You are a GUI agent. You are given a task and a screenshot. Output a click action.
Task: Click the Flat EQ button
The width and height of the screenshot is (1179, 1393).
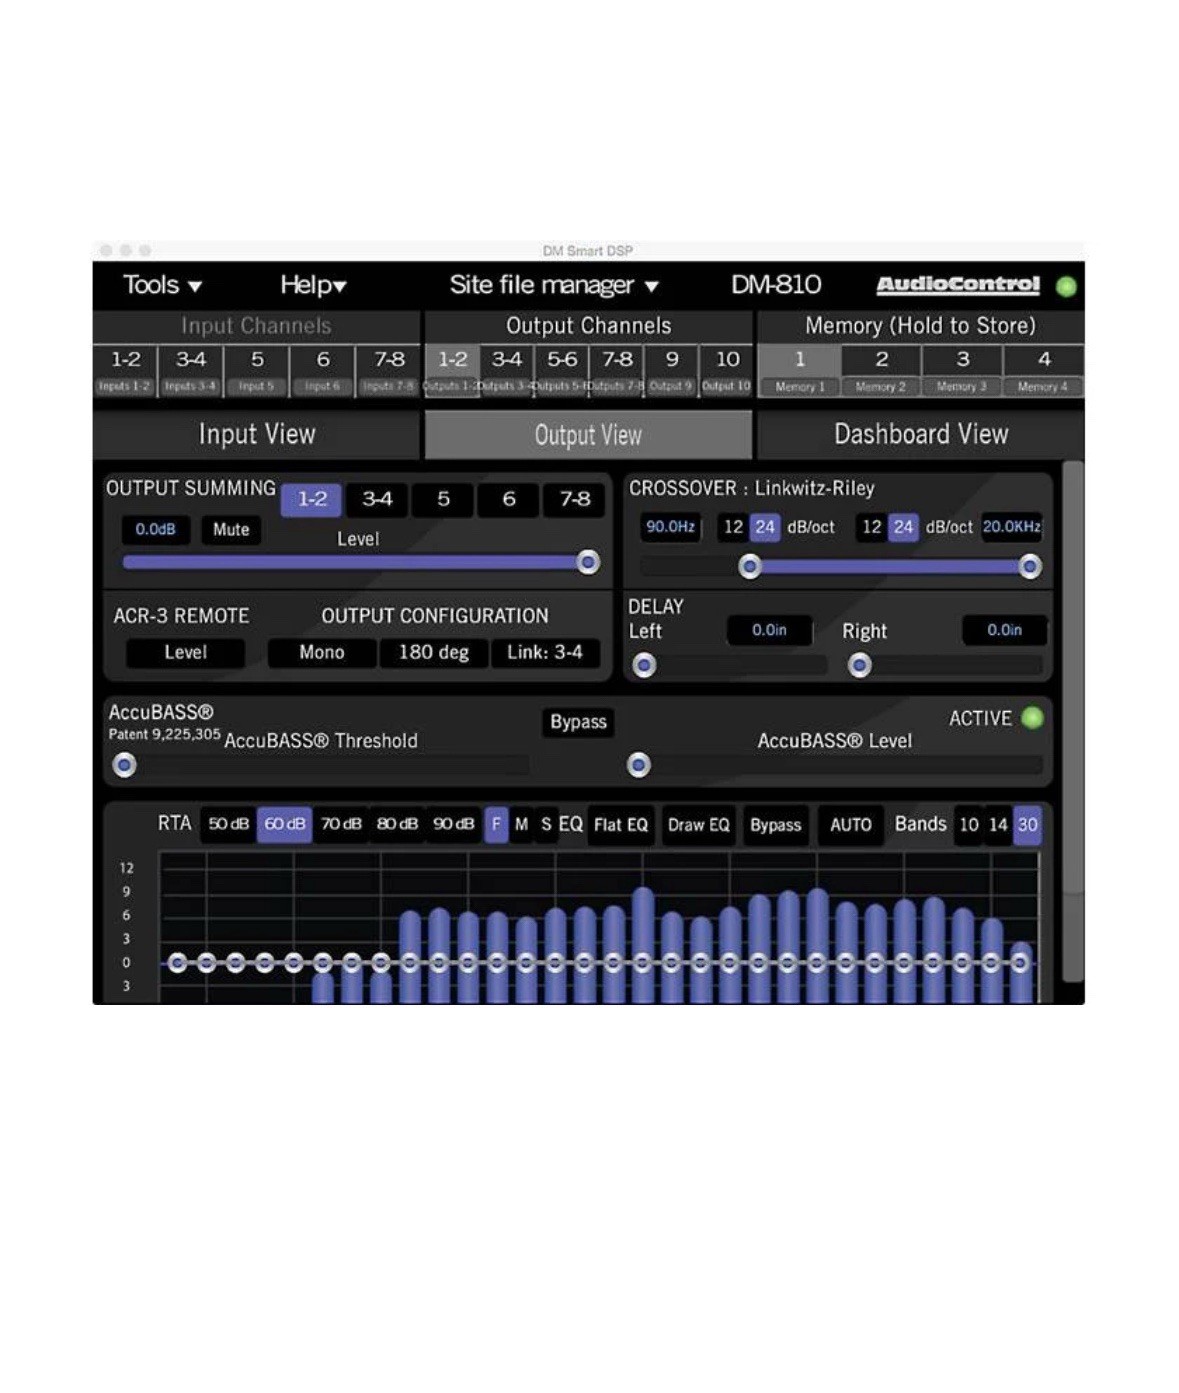click(x=621, y=826)
